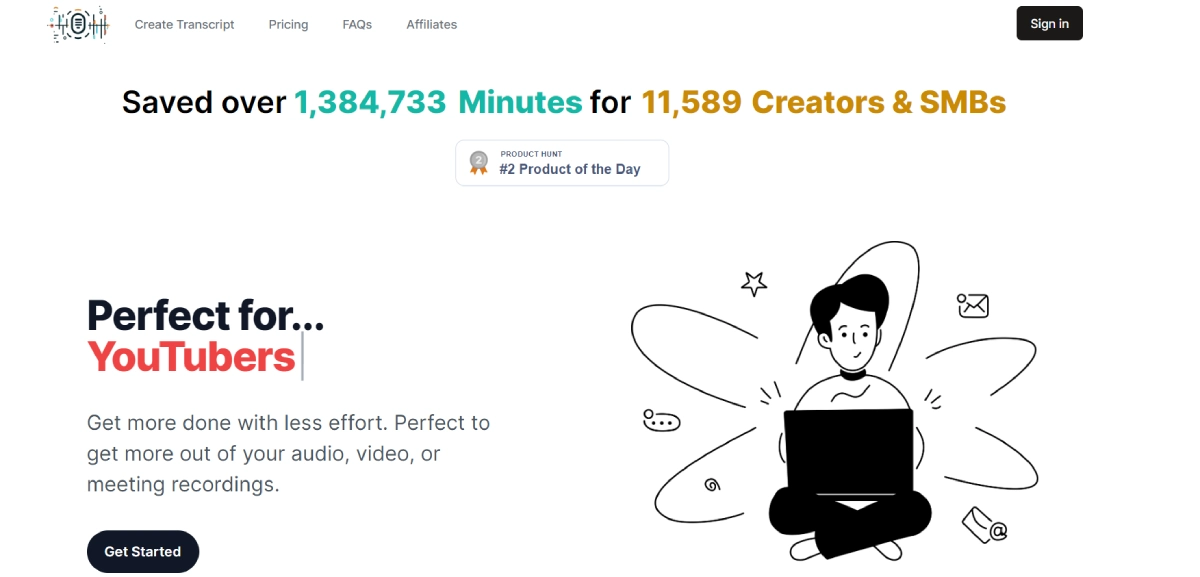Click the picture-envelope doodle icon

972,305
